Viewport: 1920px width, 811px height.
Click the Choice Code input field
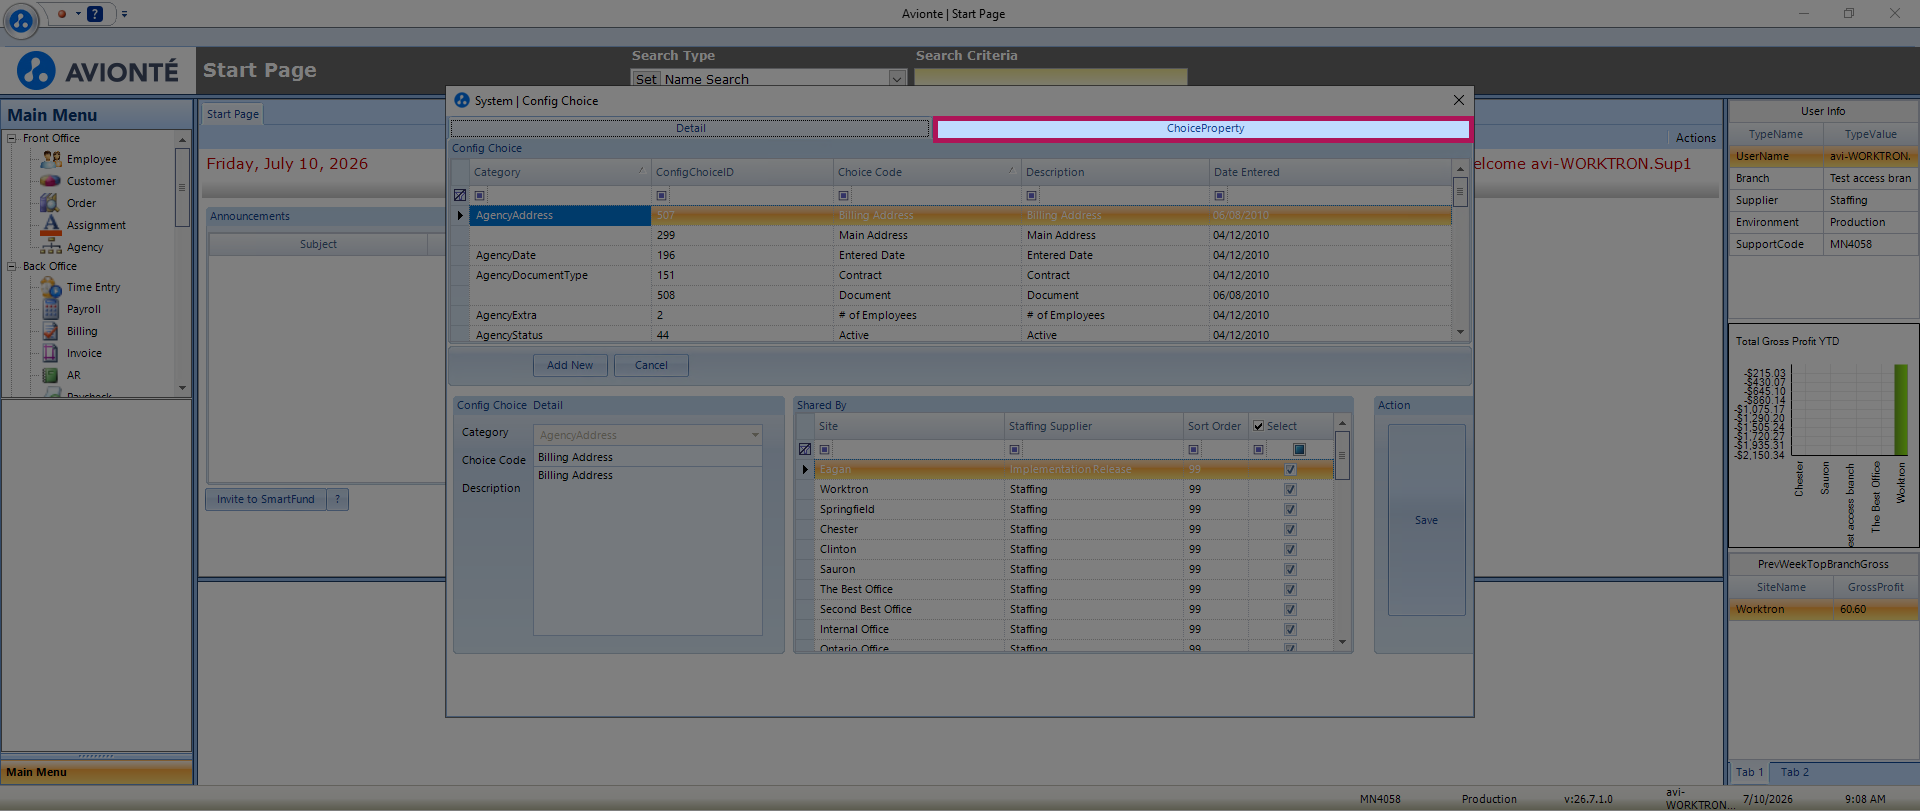click(x=648, y=457)
